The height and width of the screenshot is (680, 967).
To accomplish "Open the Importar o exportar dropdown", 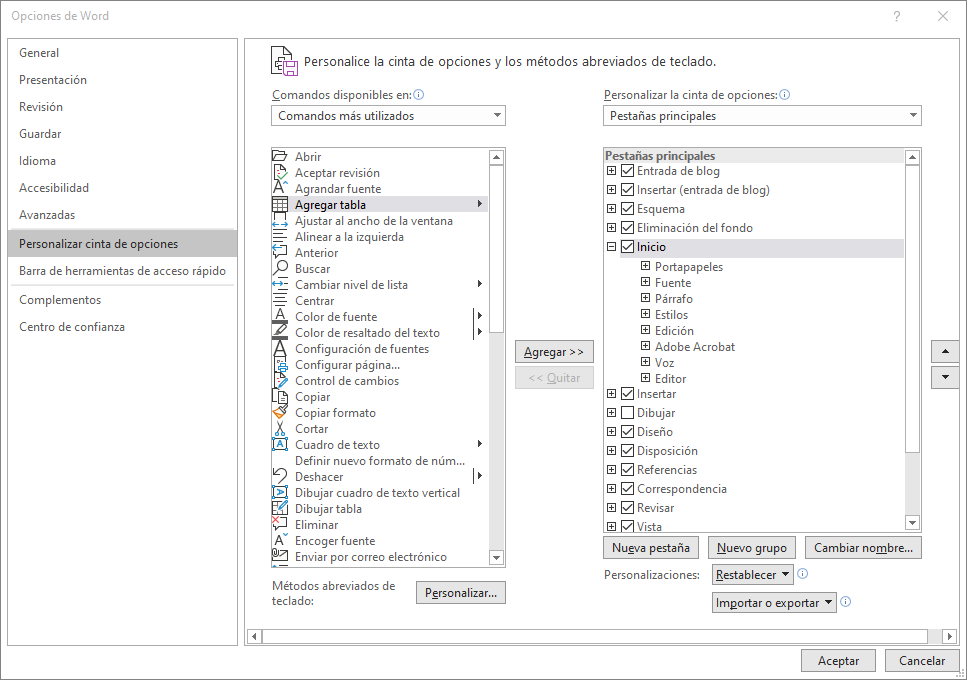I will 774,601.
